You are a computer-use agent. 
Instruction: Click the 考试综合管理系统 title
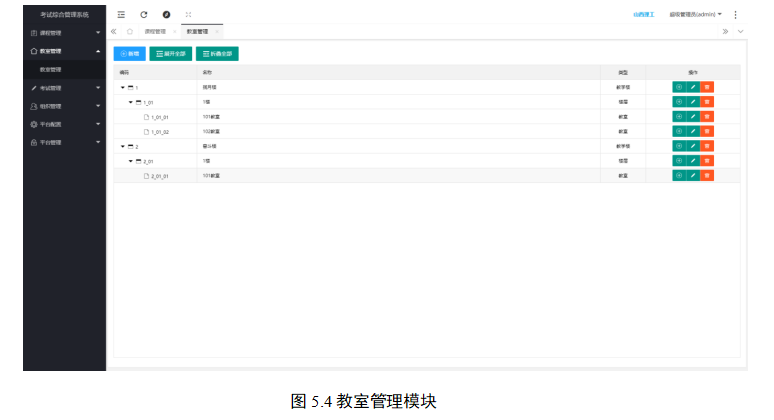64,15
